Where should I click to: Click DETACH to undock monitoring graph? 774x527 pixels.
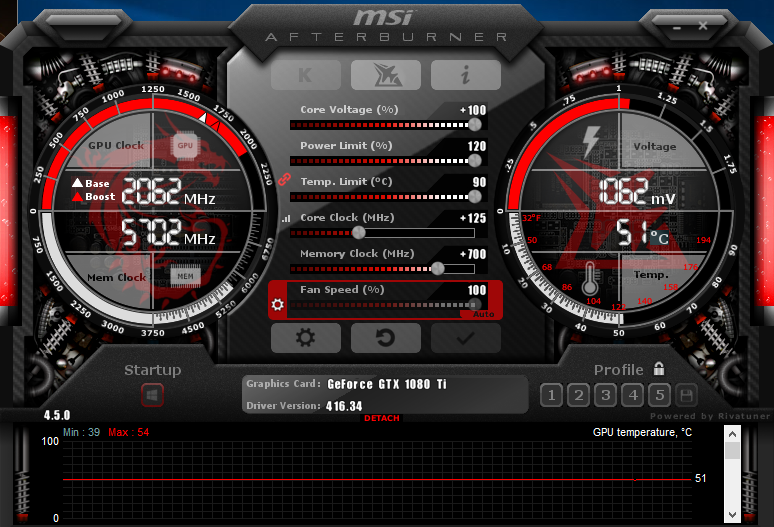(x=382, y=418)
